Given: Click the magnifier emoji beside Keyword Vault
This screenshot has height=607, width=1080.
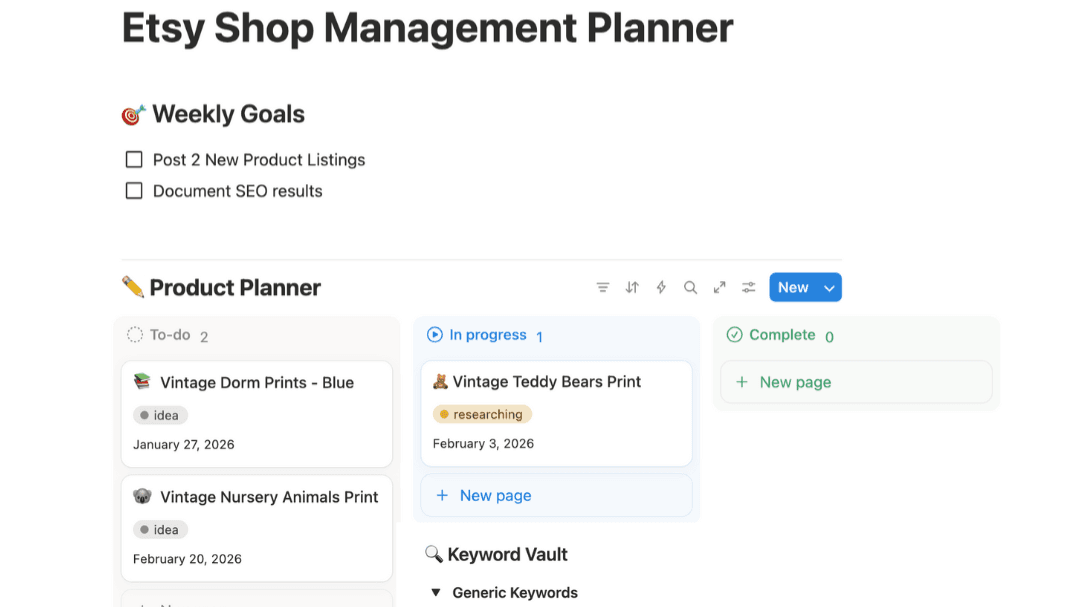Looking at the screenshot, I should tap(433, 554).
